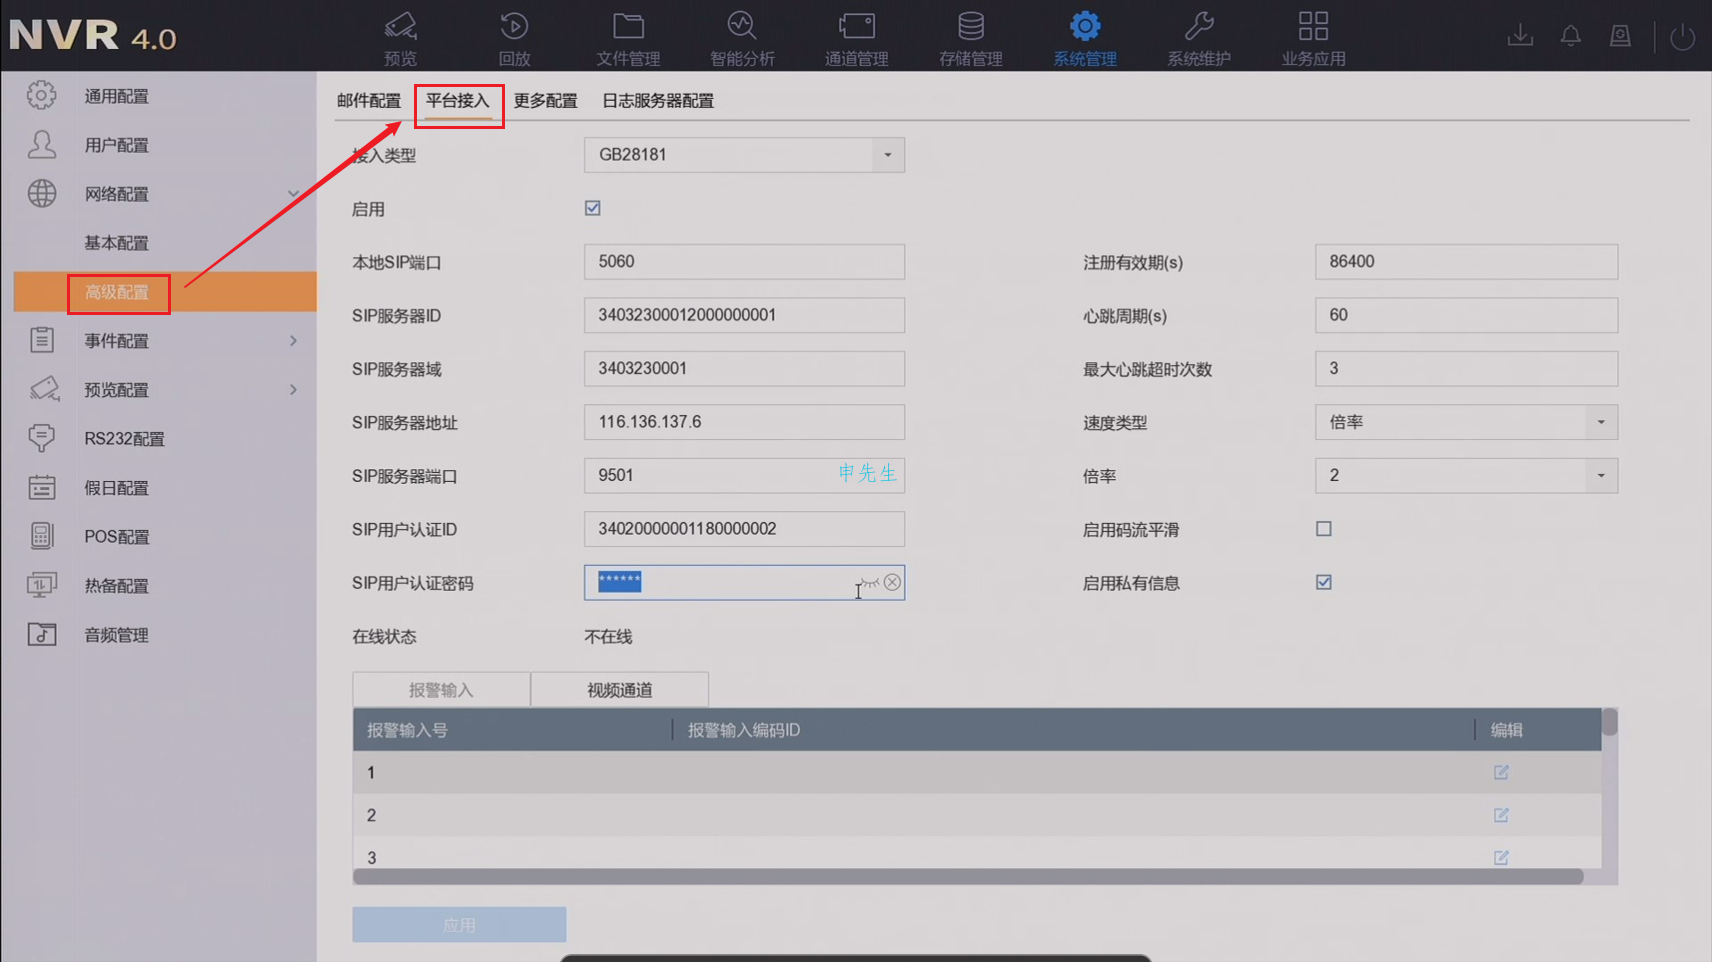
Task: Click the notification bell icon
Action: point(1570,35)
